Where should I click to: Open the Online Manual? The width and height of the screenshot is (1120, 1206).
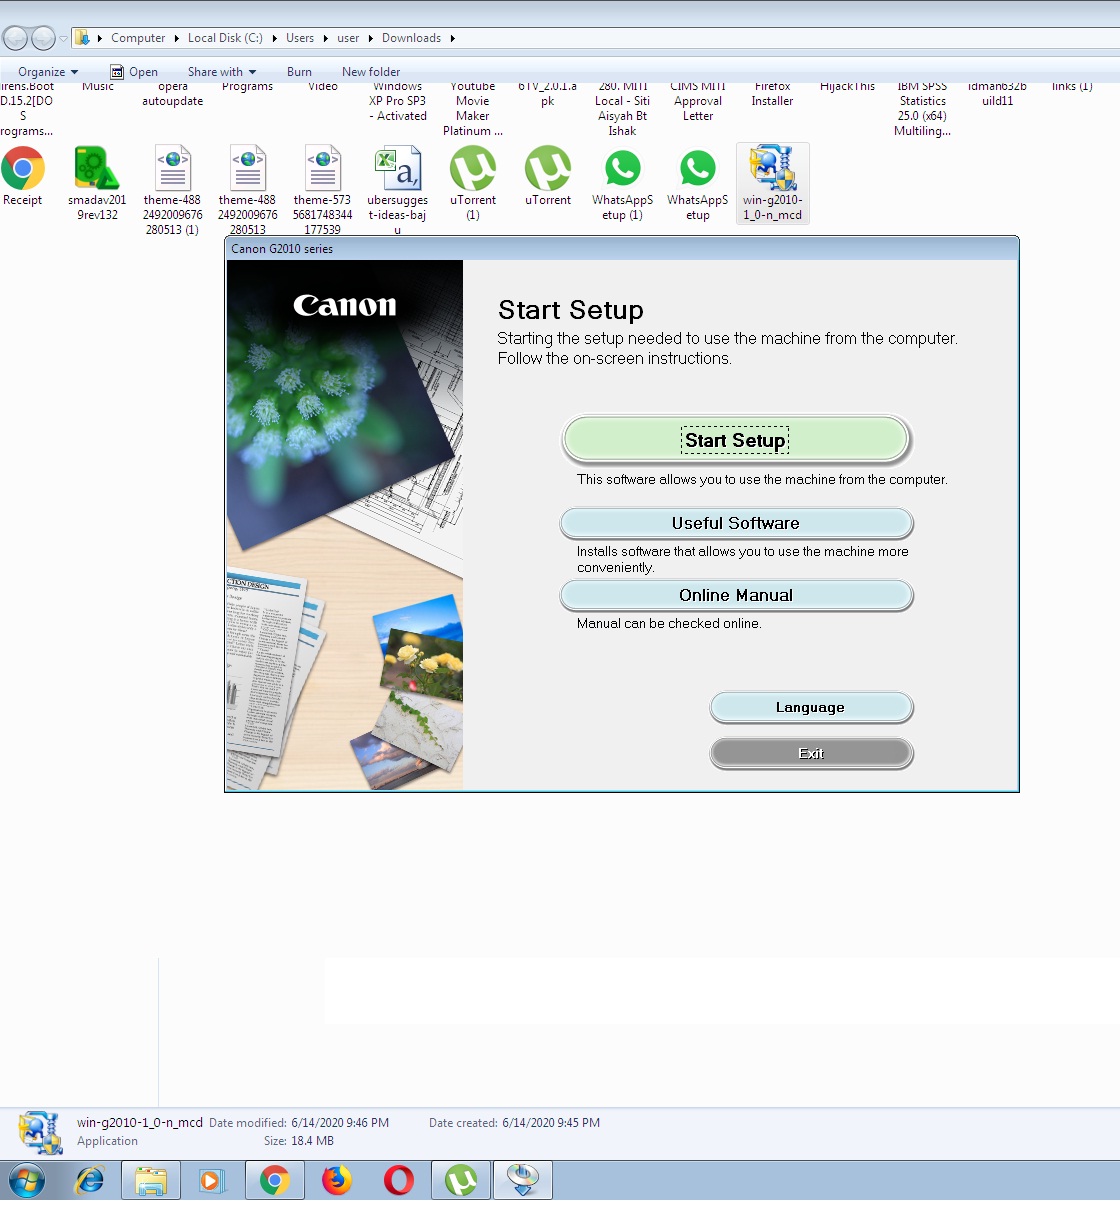(736, 595)
